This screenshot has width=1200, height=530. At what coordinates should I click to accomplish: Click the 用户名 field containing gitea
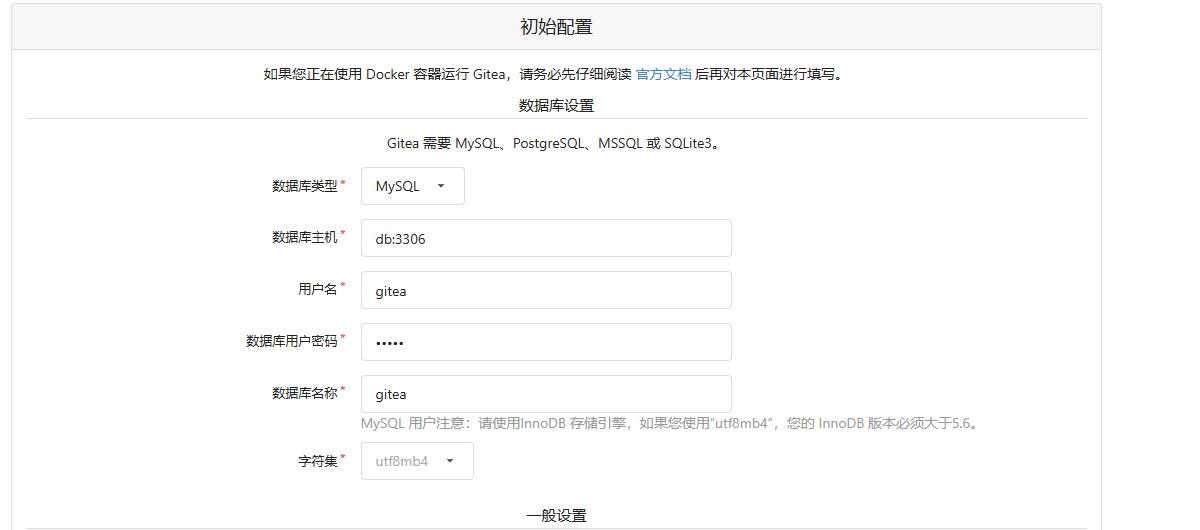[546, 290]
